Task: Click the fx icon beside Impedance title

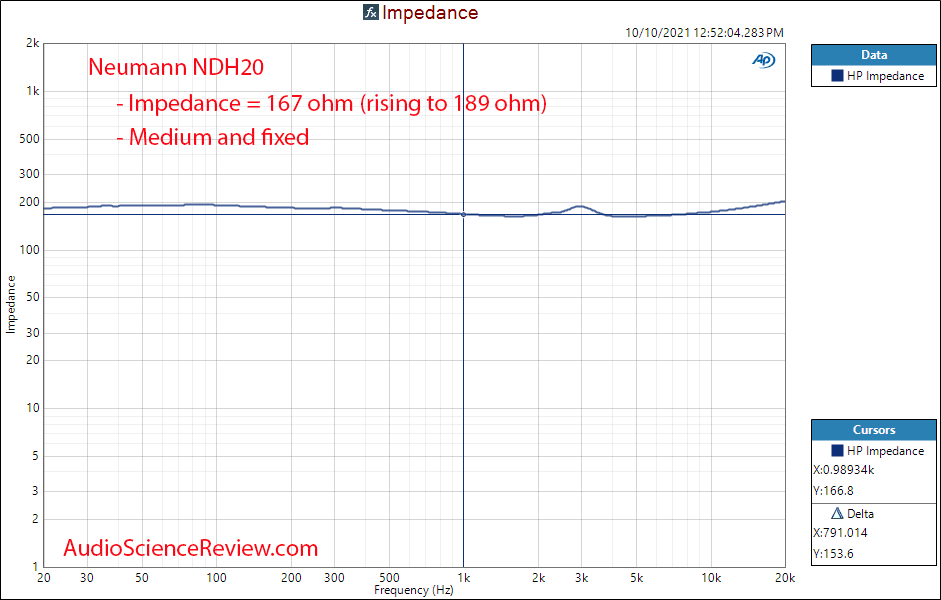Action: [x=370, y=12]
